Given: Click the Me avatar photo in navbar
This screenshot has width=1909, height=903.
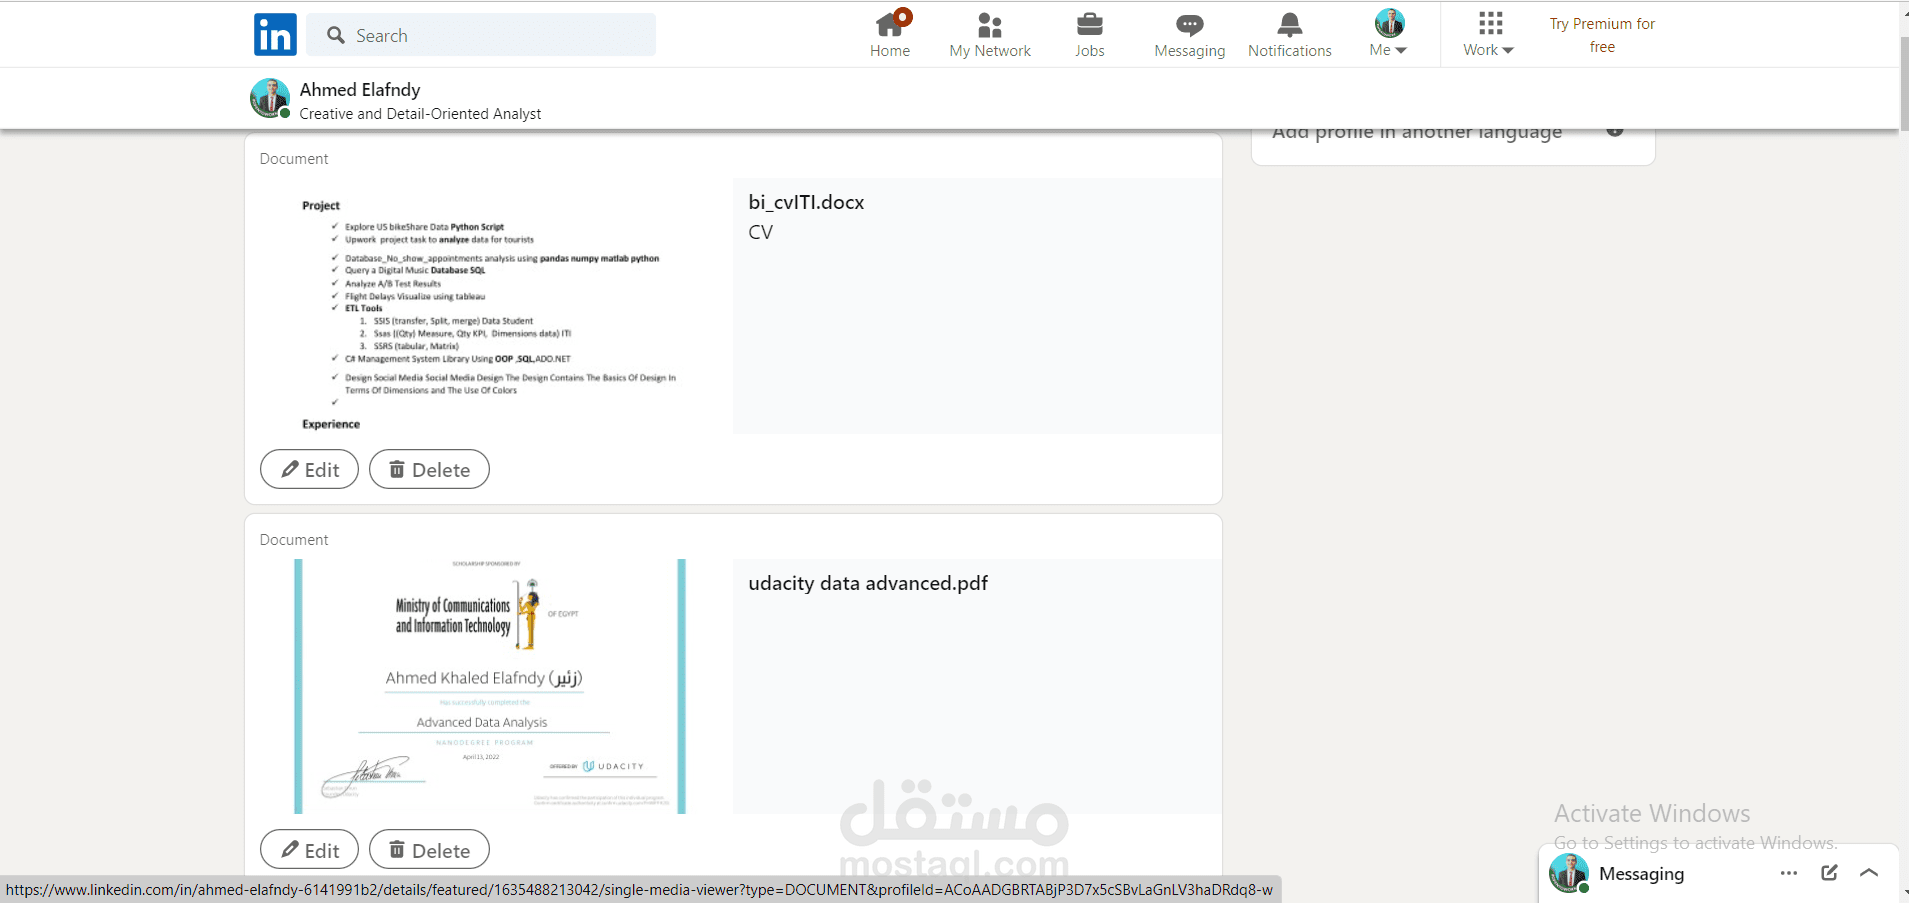Looking at the screenshot, I should (1390, 22).
